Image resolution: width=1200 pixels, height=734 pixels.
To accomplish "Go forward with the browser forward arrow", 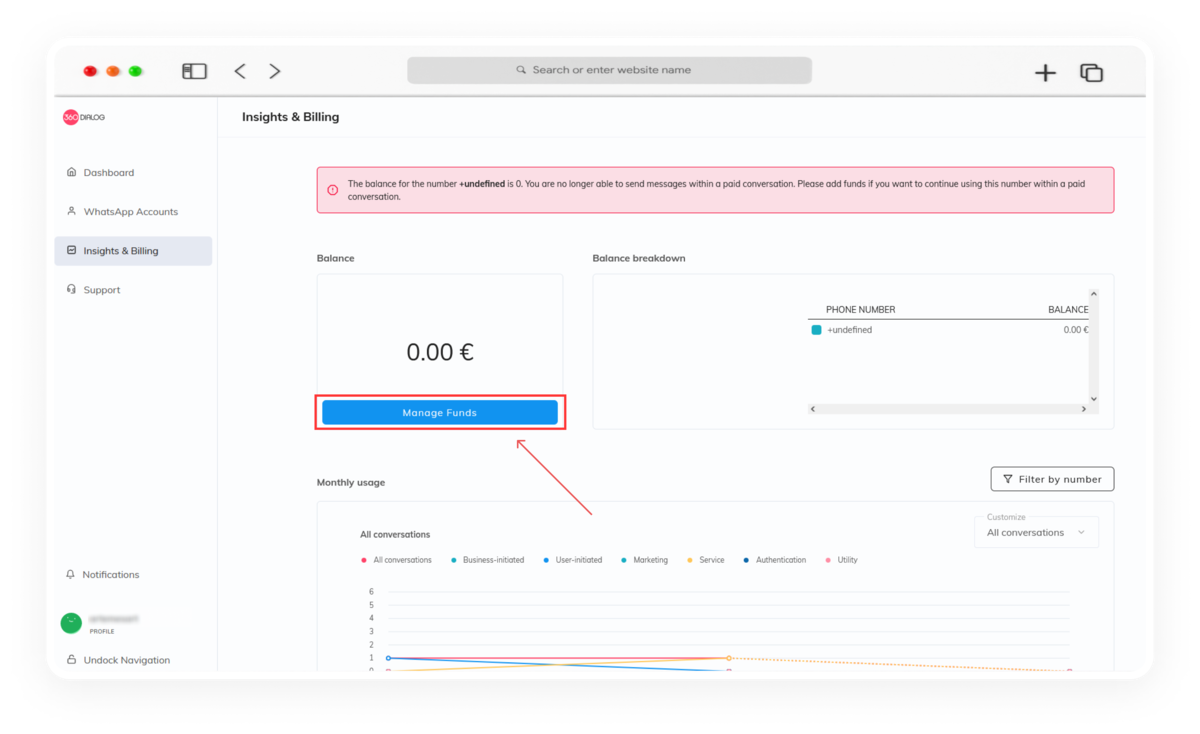I will (275, 71).
